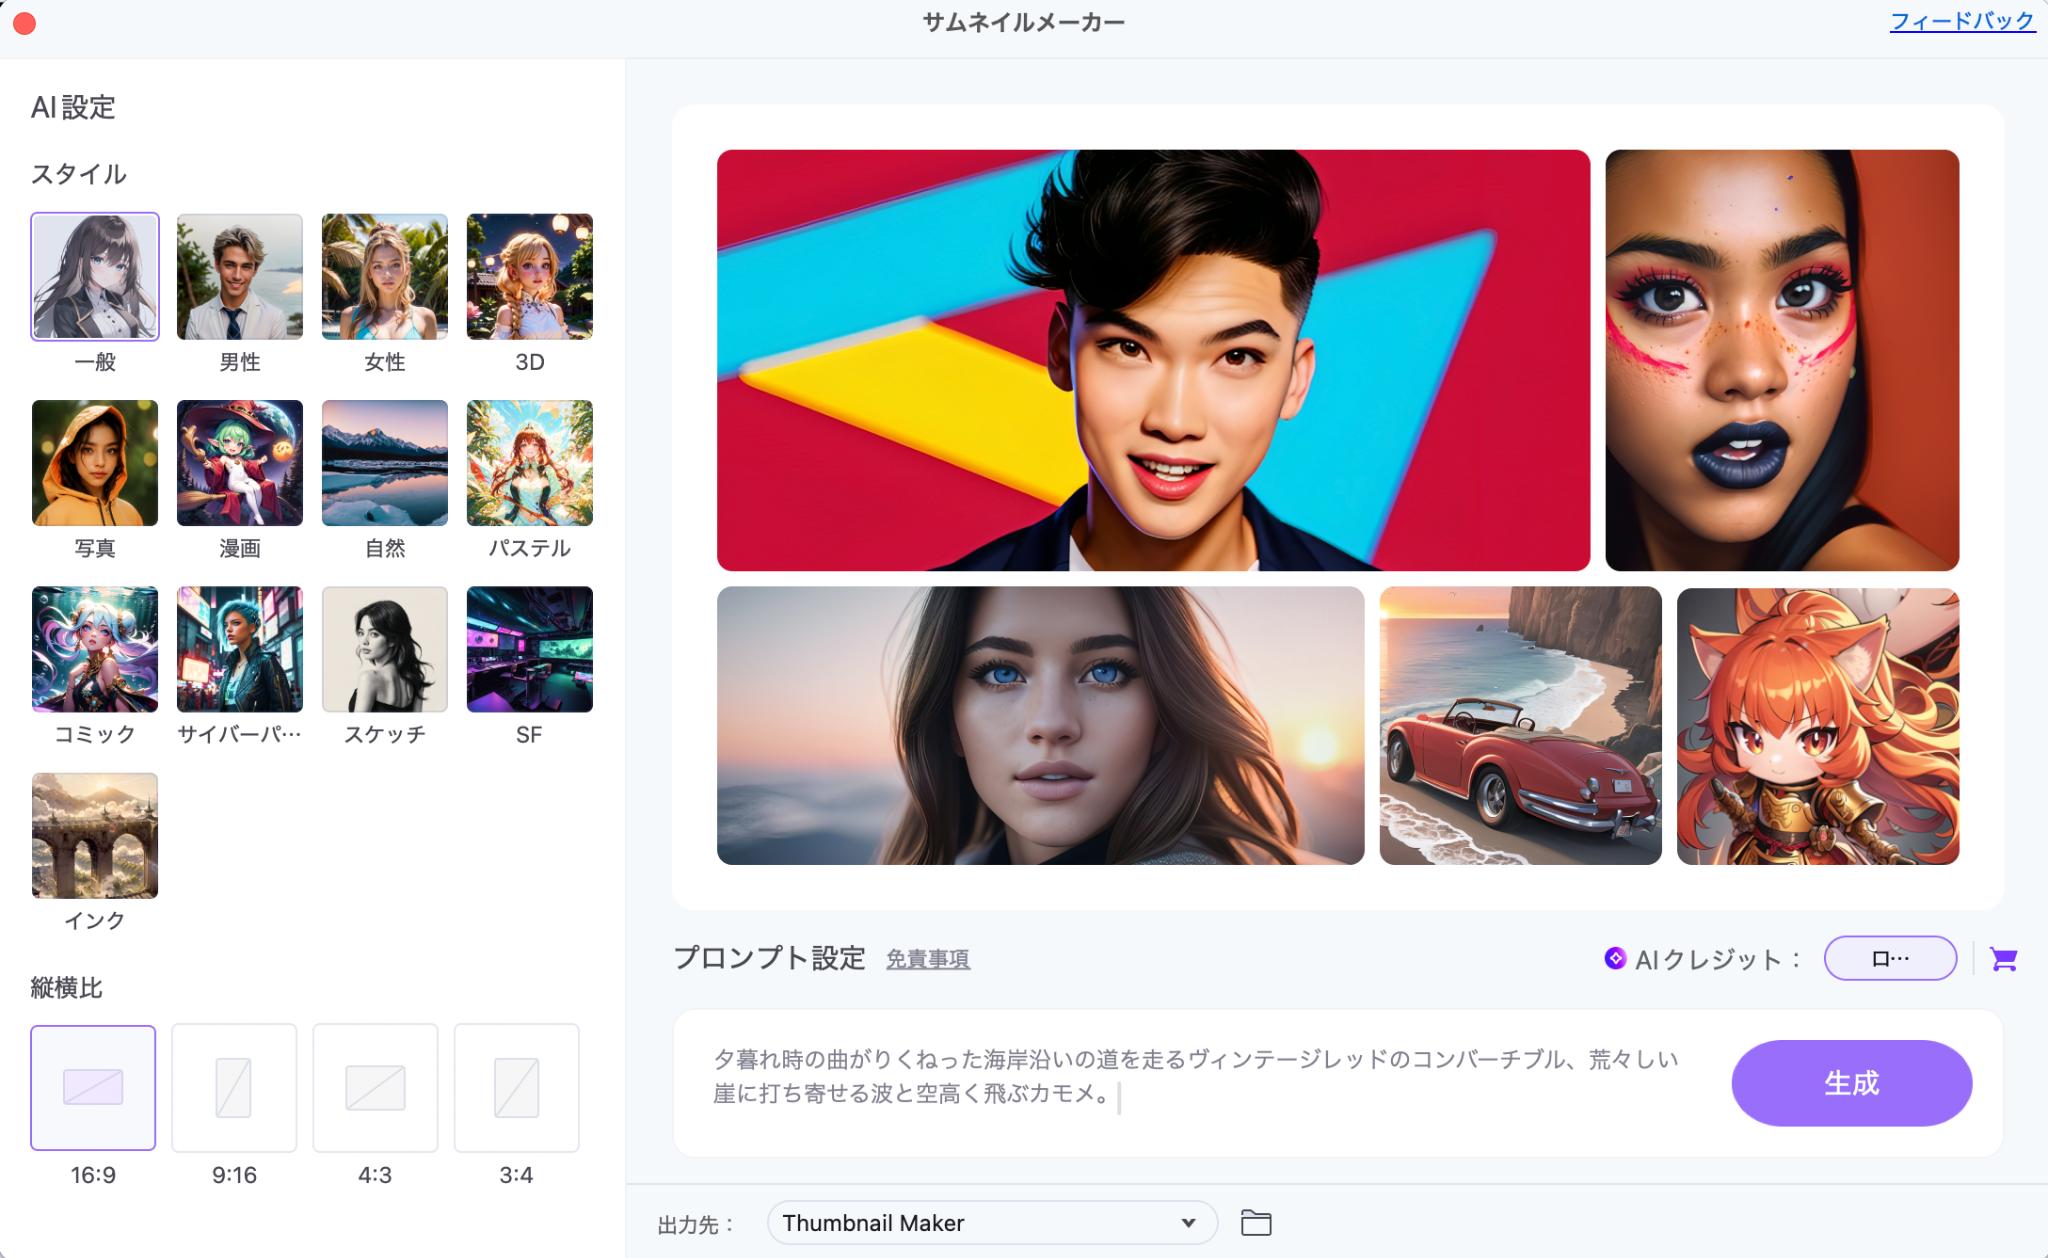Click the blue-eyed woman sunset sample
This screenshot has height=1258, width=2048.
coord(1040,725)
